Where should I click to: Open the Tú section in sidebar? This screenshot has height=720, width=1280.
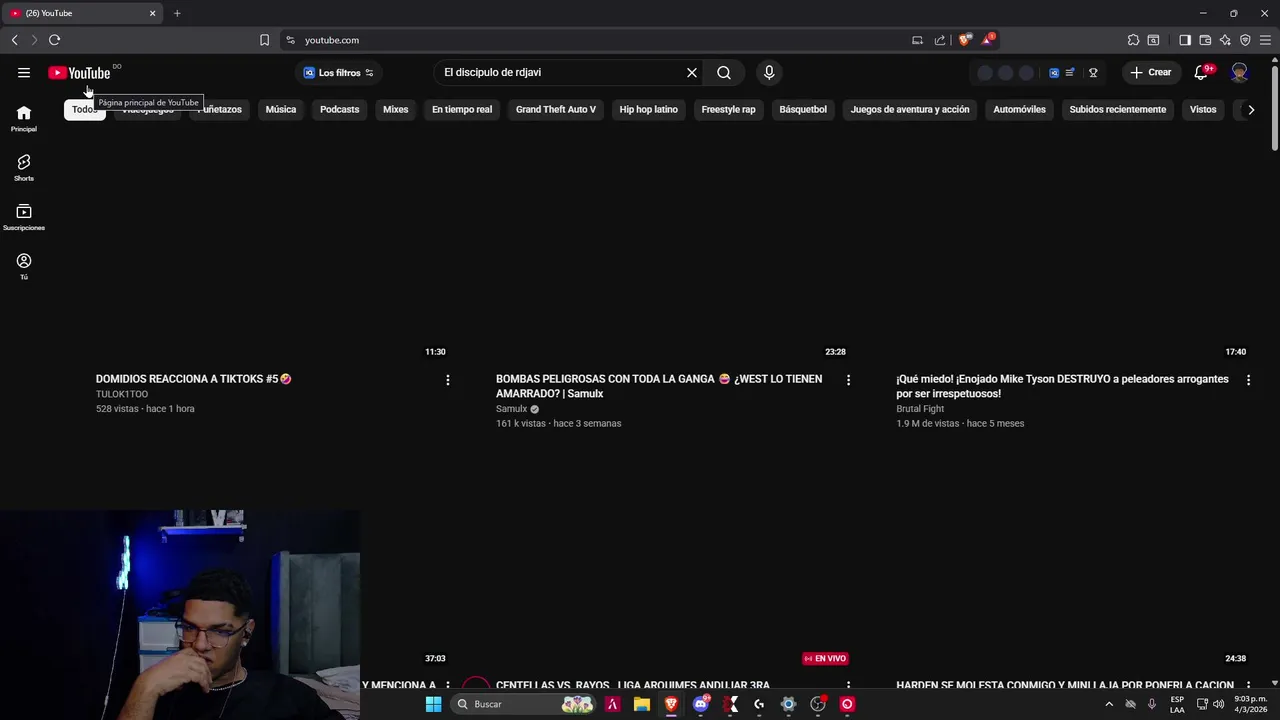pos(24,266)
